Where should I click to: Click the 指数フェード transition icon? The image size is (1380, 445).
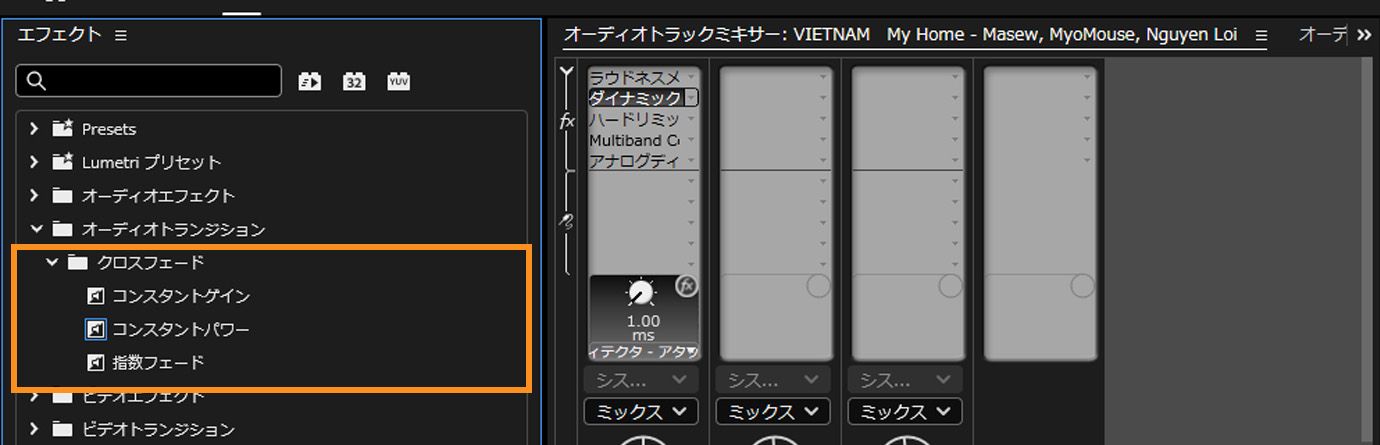pyautogui.click(x=96, y=362)
